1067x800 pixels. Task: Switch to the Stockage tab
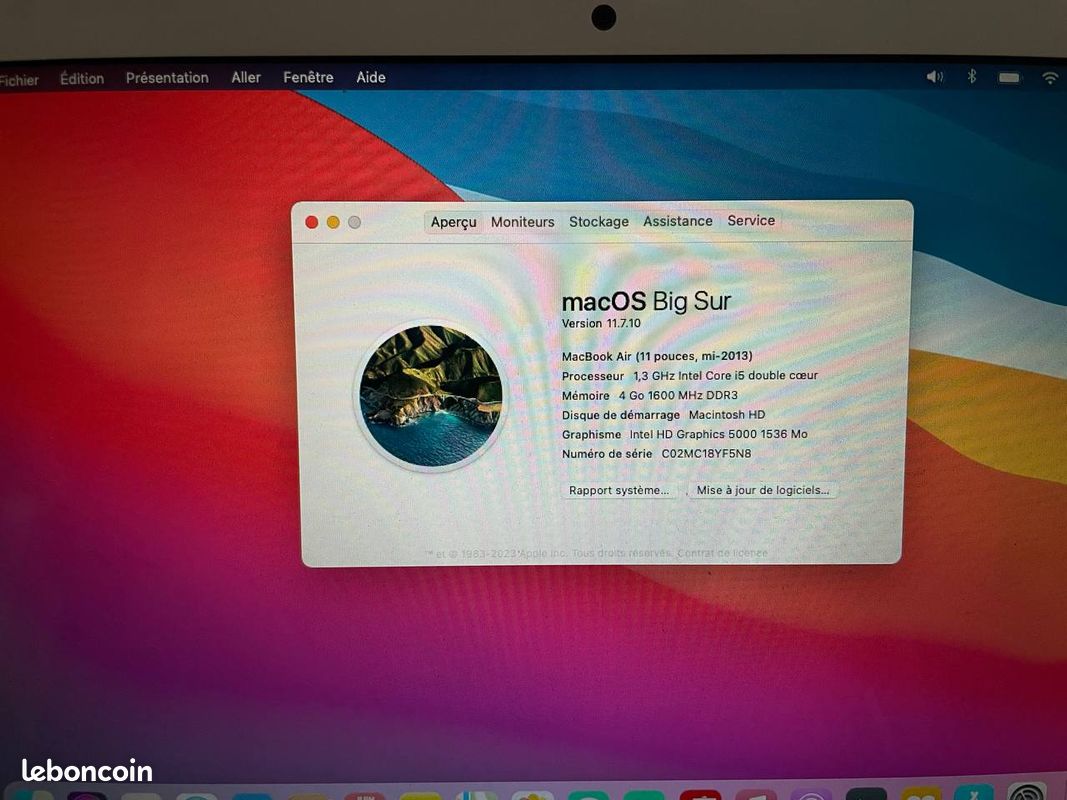click(x=599, y=221)
